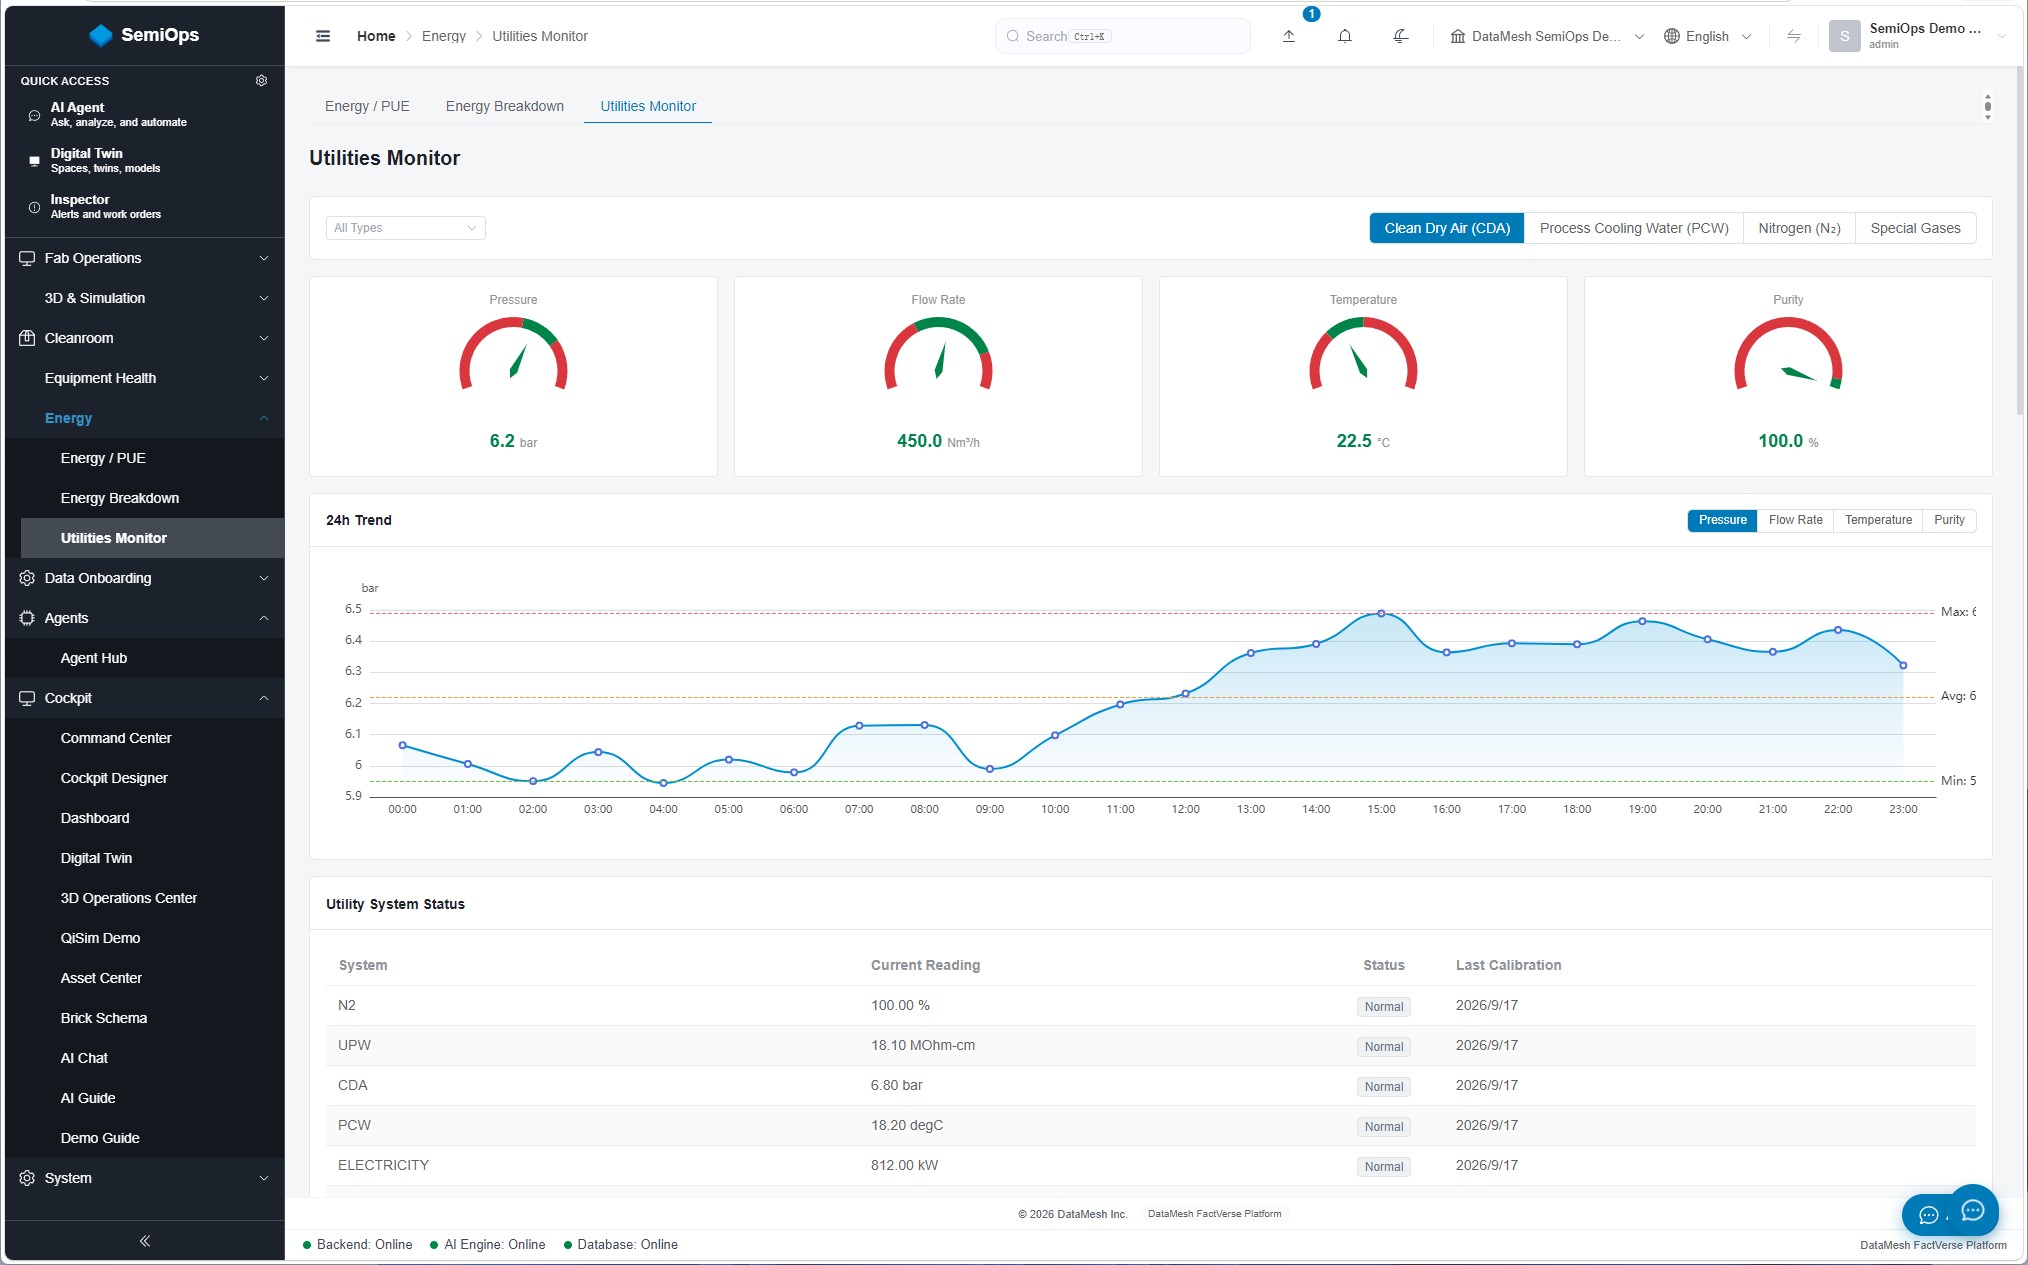Select Process Cooling Water (PCW) utility
This screenshot has height=1265, width=2028.
(1634, 228)
